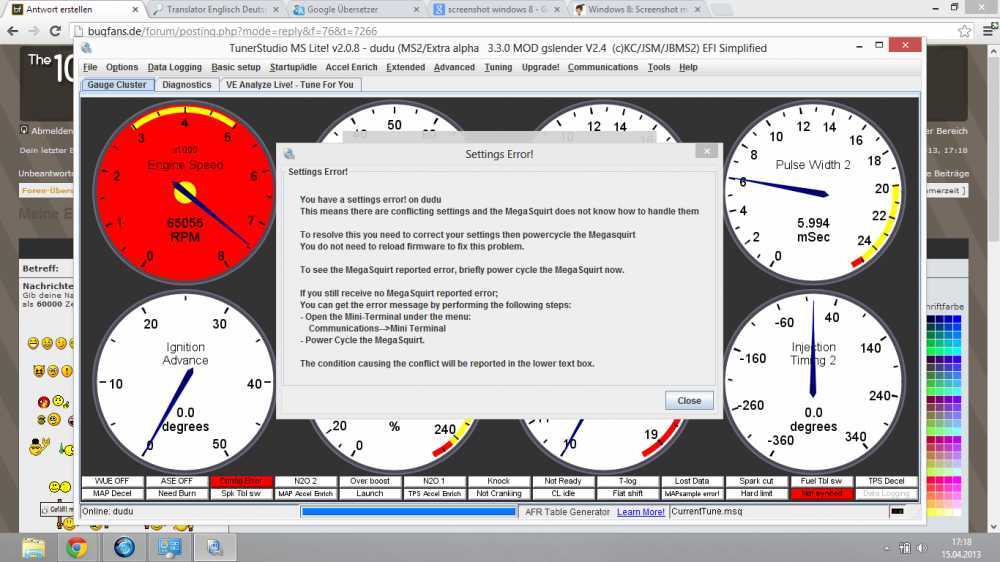Expand the Accel Enrich menu
Viewport: 1000px width, 562px height.
(352, 67)
